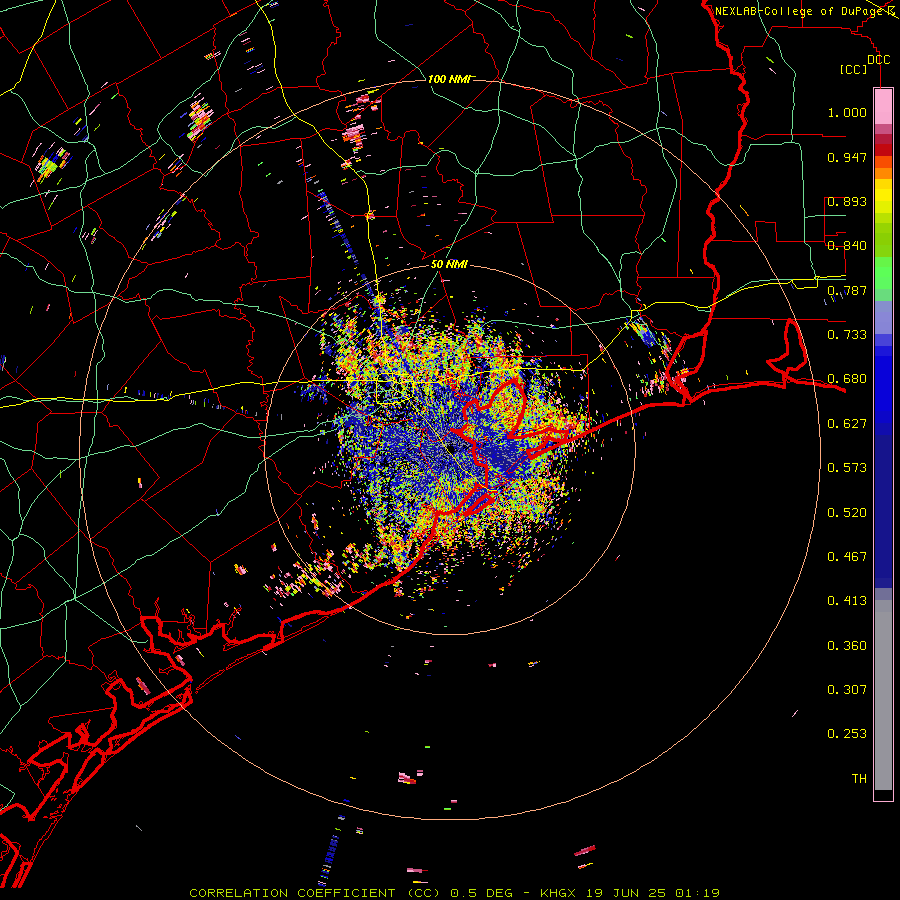Screen dimensions: 900x900
Task: Click the 1.000 value on the color scale
Action: pyautogui.click(x=847, y=112)
